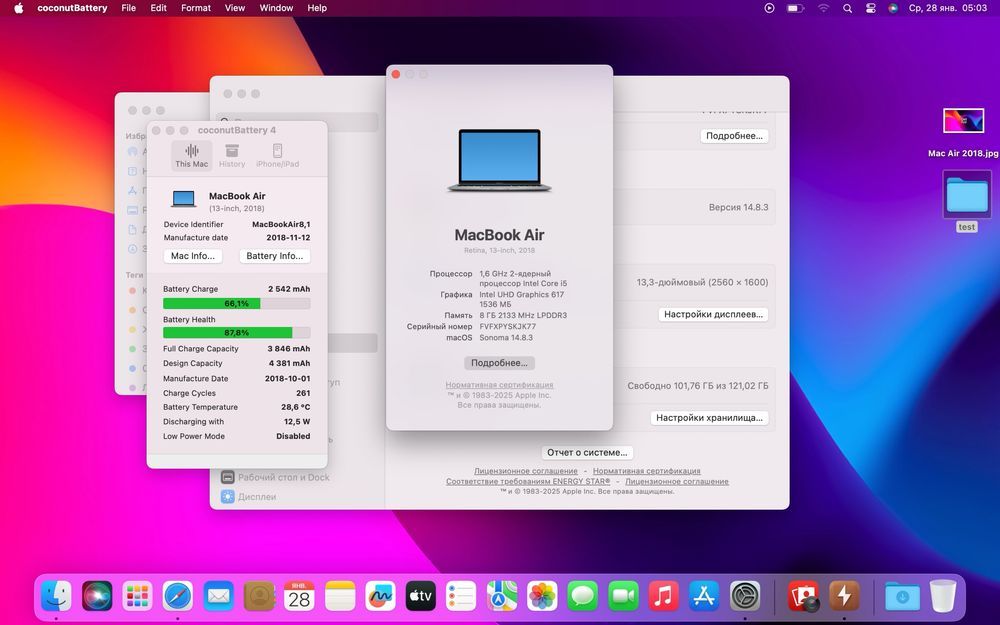
Task: Click the Battery Charge 66,1% bar
Action: click(237, 304)
